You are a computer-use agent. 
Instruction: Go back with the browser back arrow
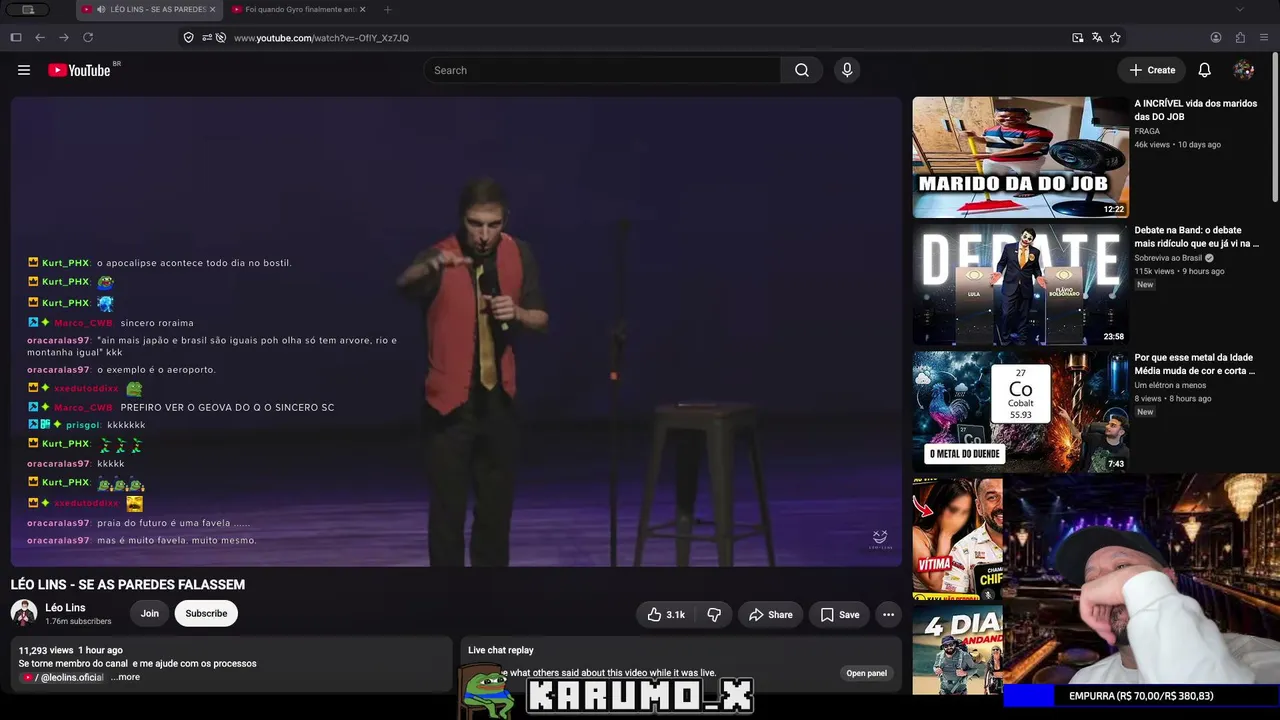click(40, 38)
